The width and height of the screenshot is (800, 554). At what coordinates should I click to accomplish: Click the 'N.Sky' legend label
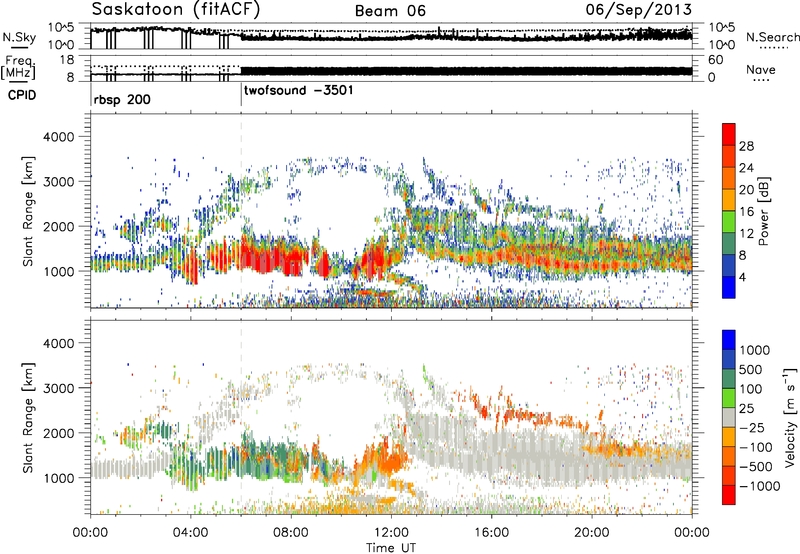pos(19,37)
